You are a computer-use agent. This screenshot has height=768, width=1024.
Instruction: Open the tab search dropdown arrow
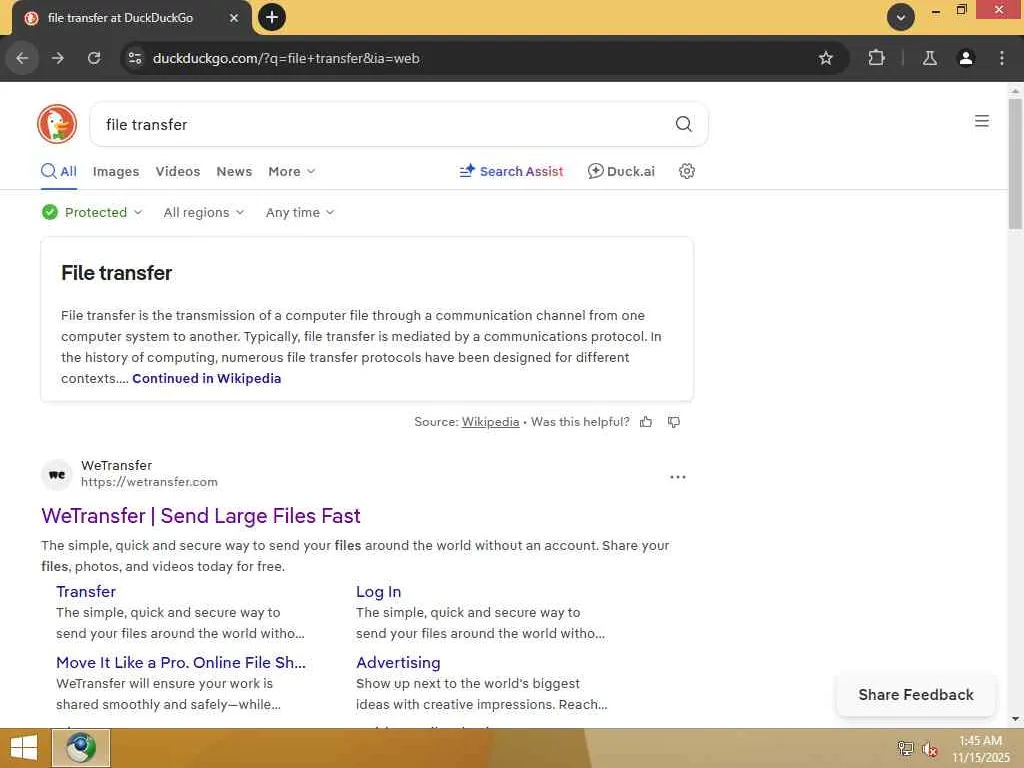[901, 17]
